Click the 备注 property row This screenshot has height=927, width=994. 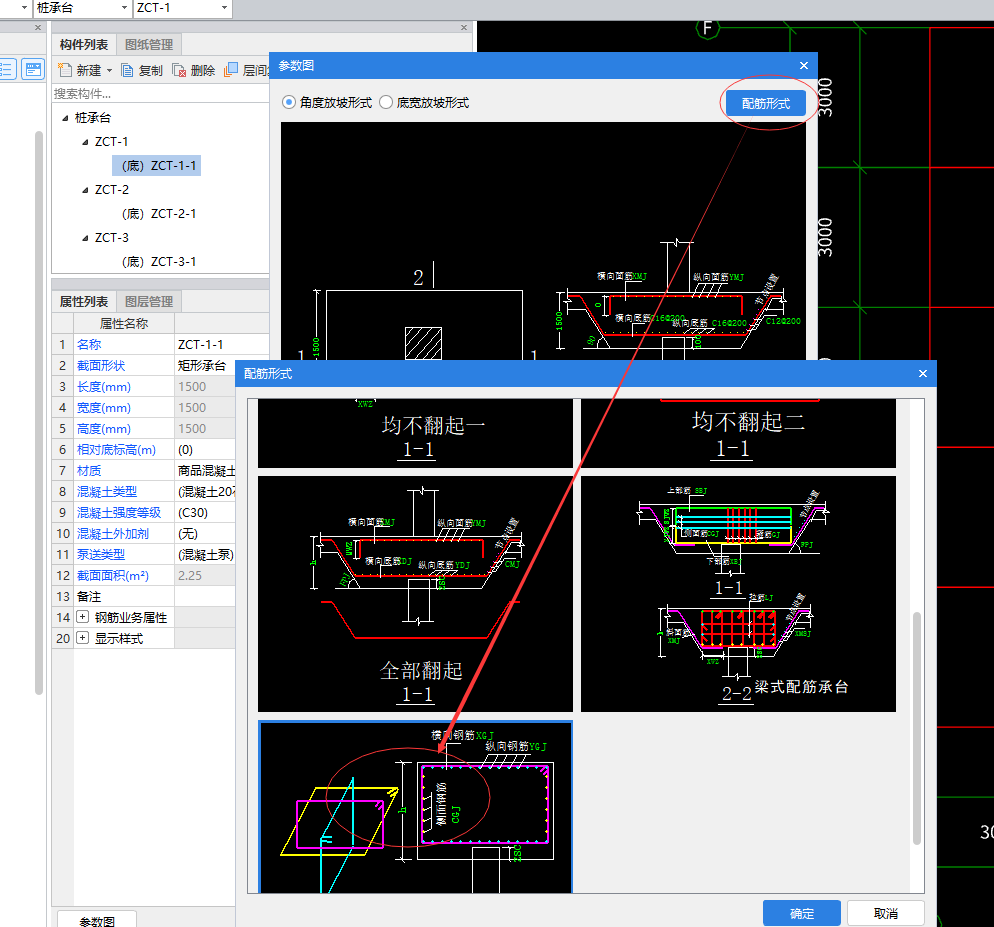[x=143, y=596]
